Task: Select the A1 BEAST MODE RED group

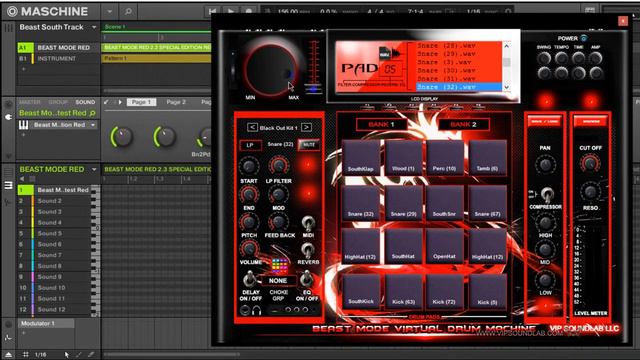Action: tap(59, 48)
